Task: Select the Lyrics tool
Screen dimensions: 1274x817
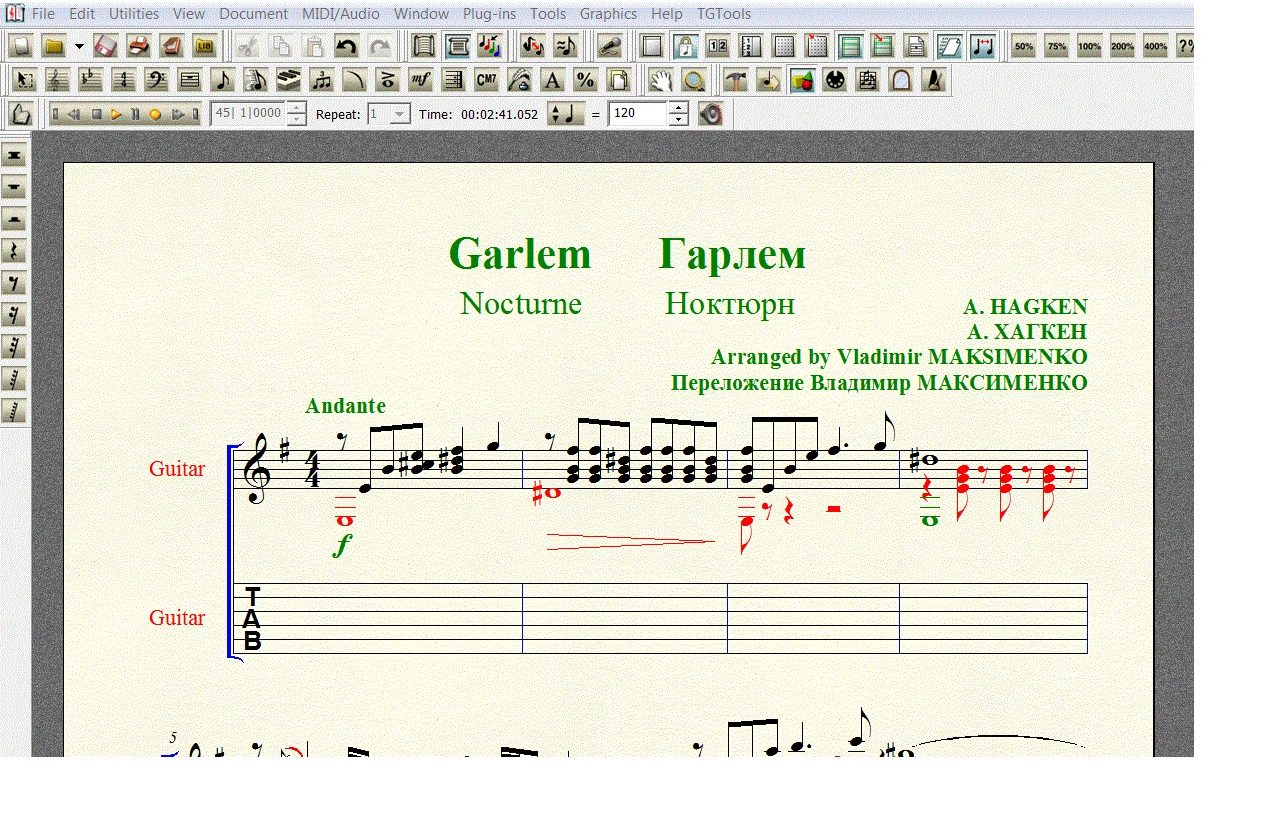Action: (519, 81)
